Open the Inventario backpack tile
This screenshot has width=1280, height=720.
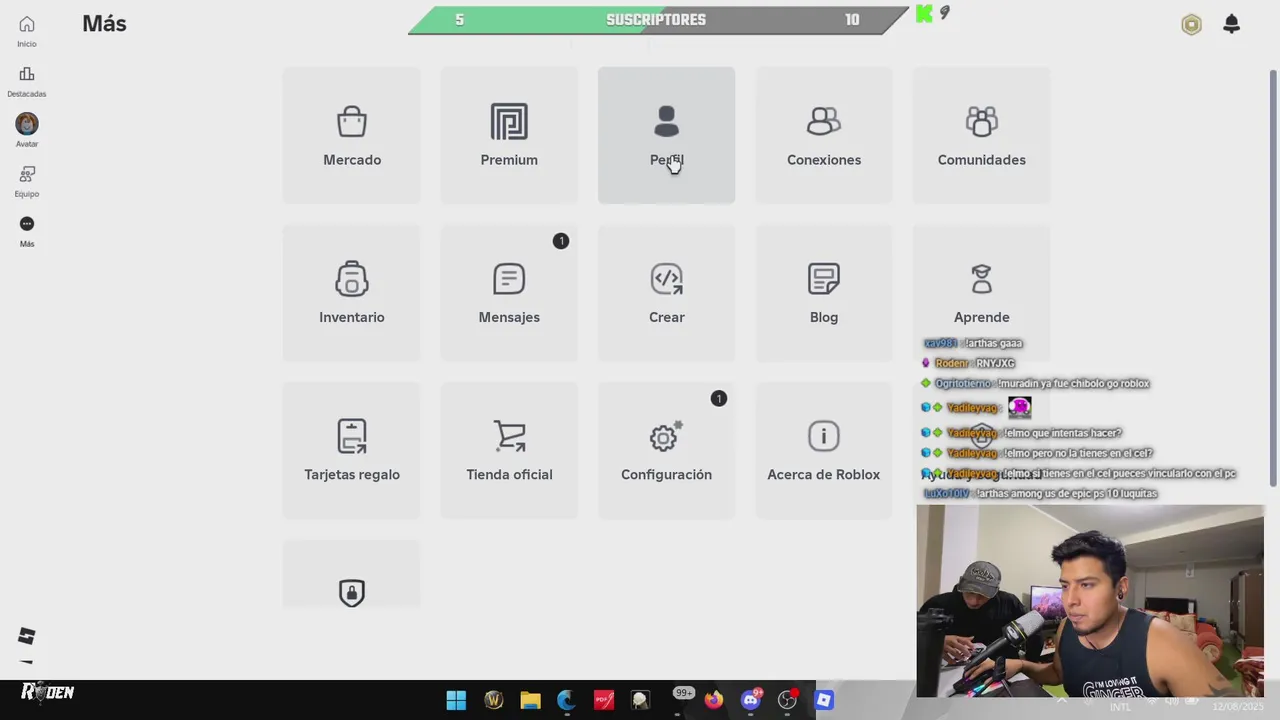[x=352, y=293]
